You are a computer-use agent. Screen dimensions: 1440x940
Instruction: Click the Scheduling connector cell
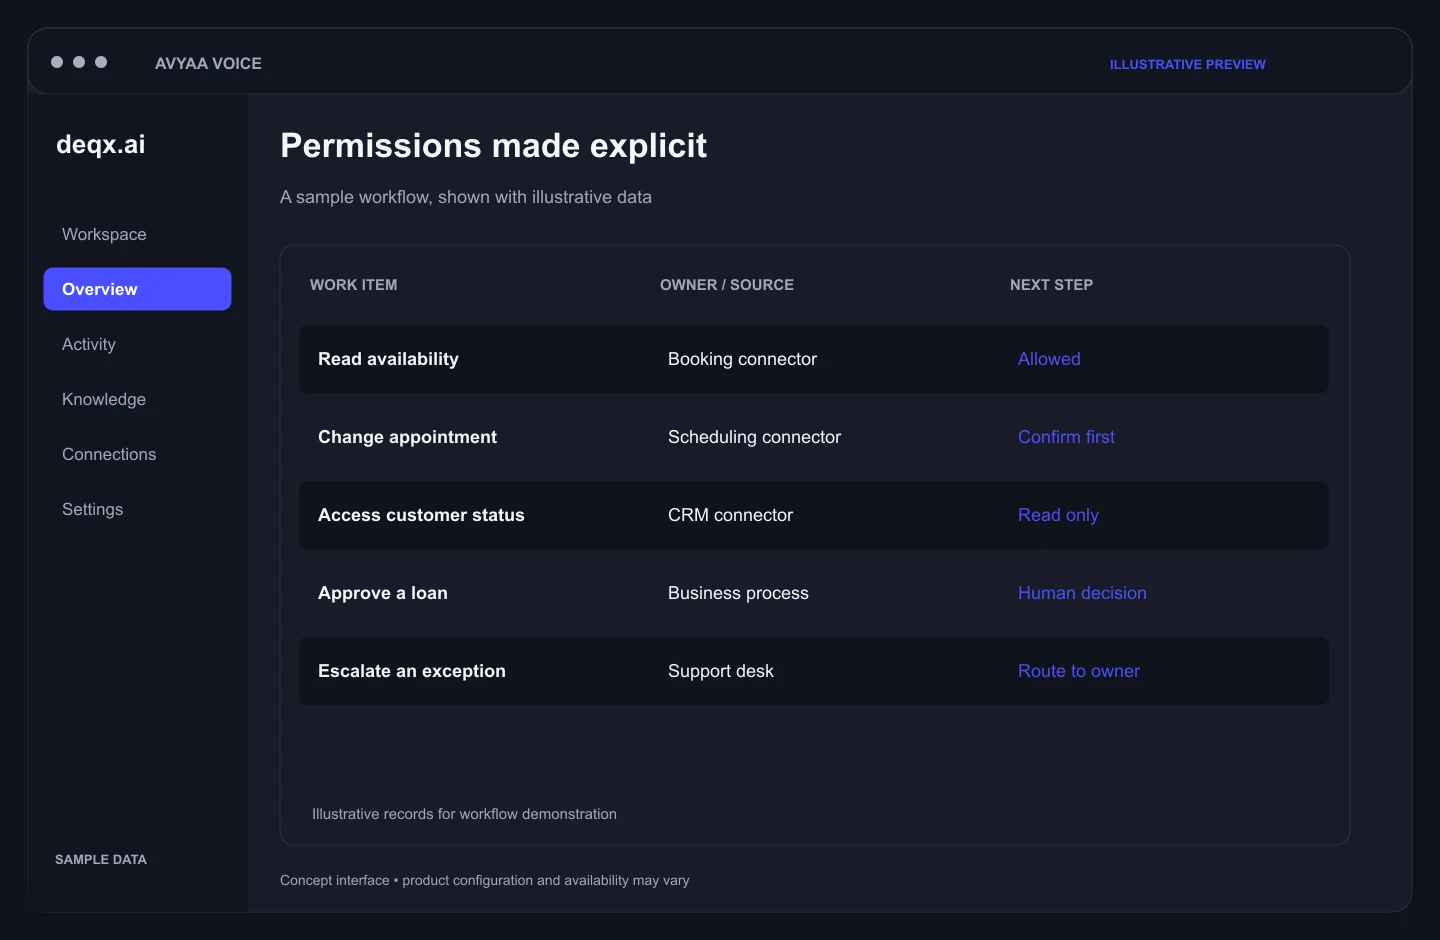754,437
